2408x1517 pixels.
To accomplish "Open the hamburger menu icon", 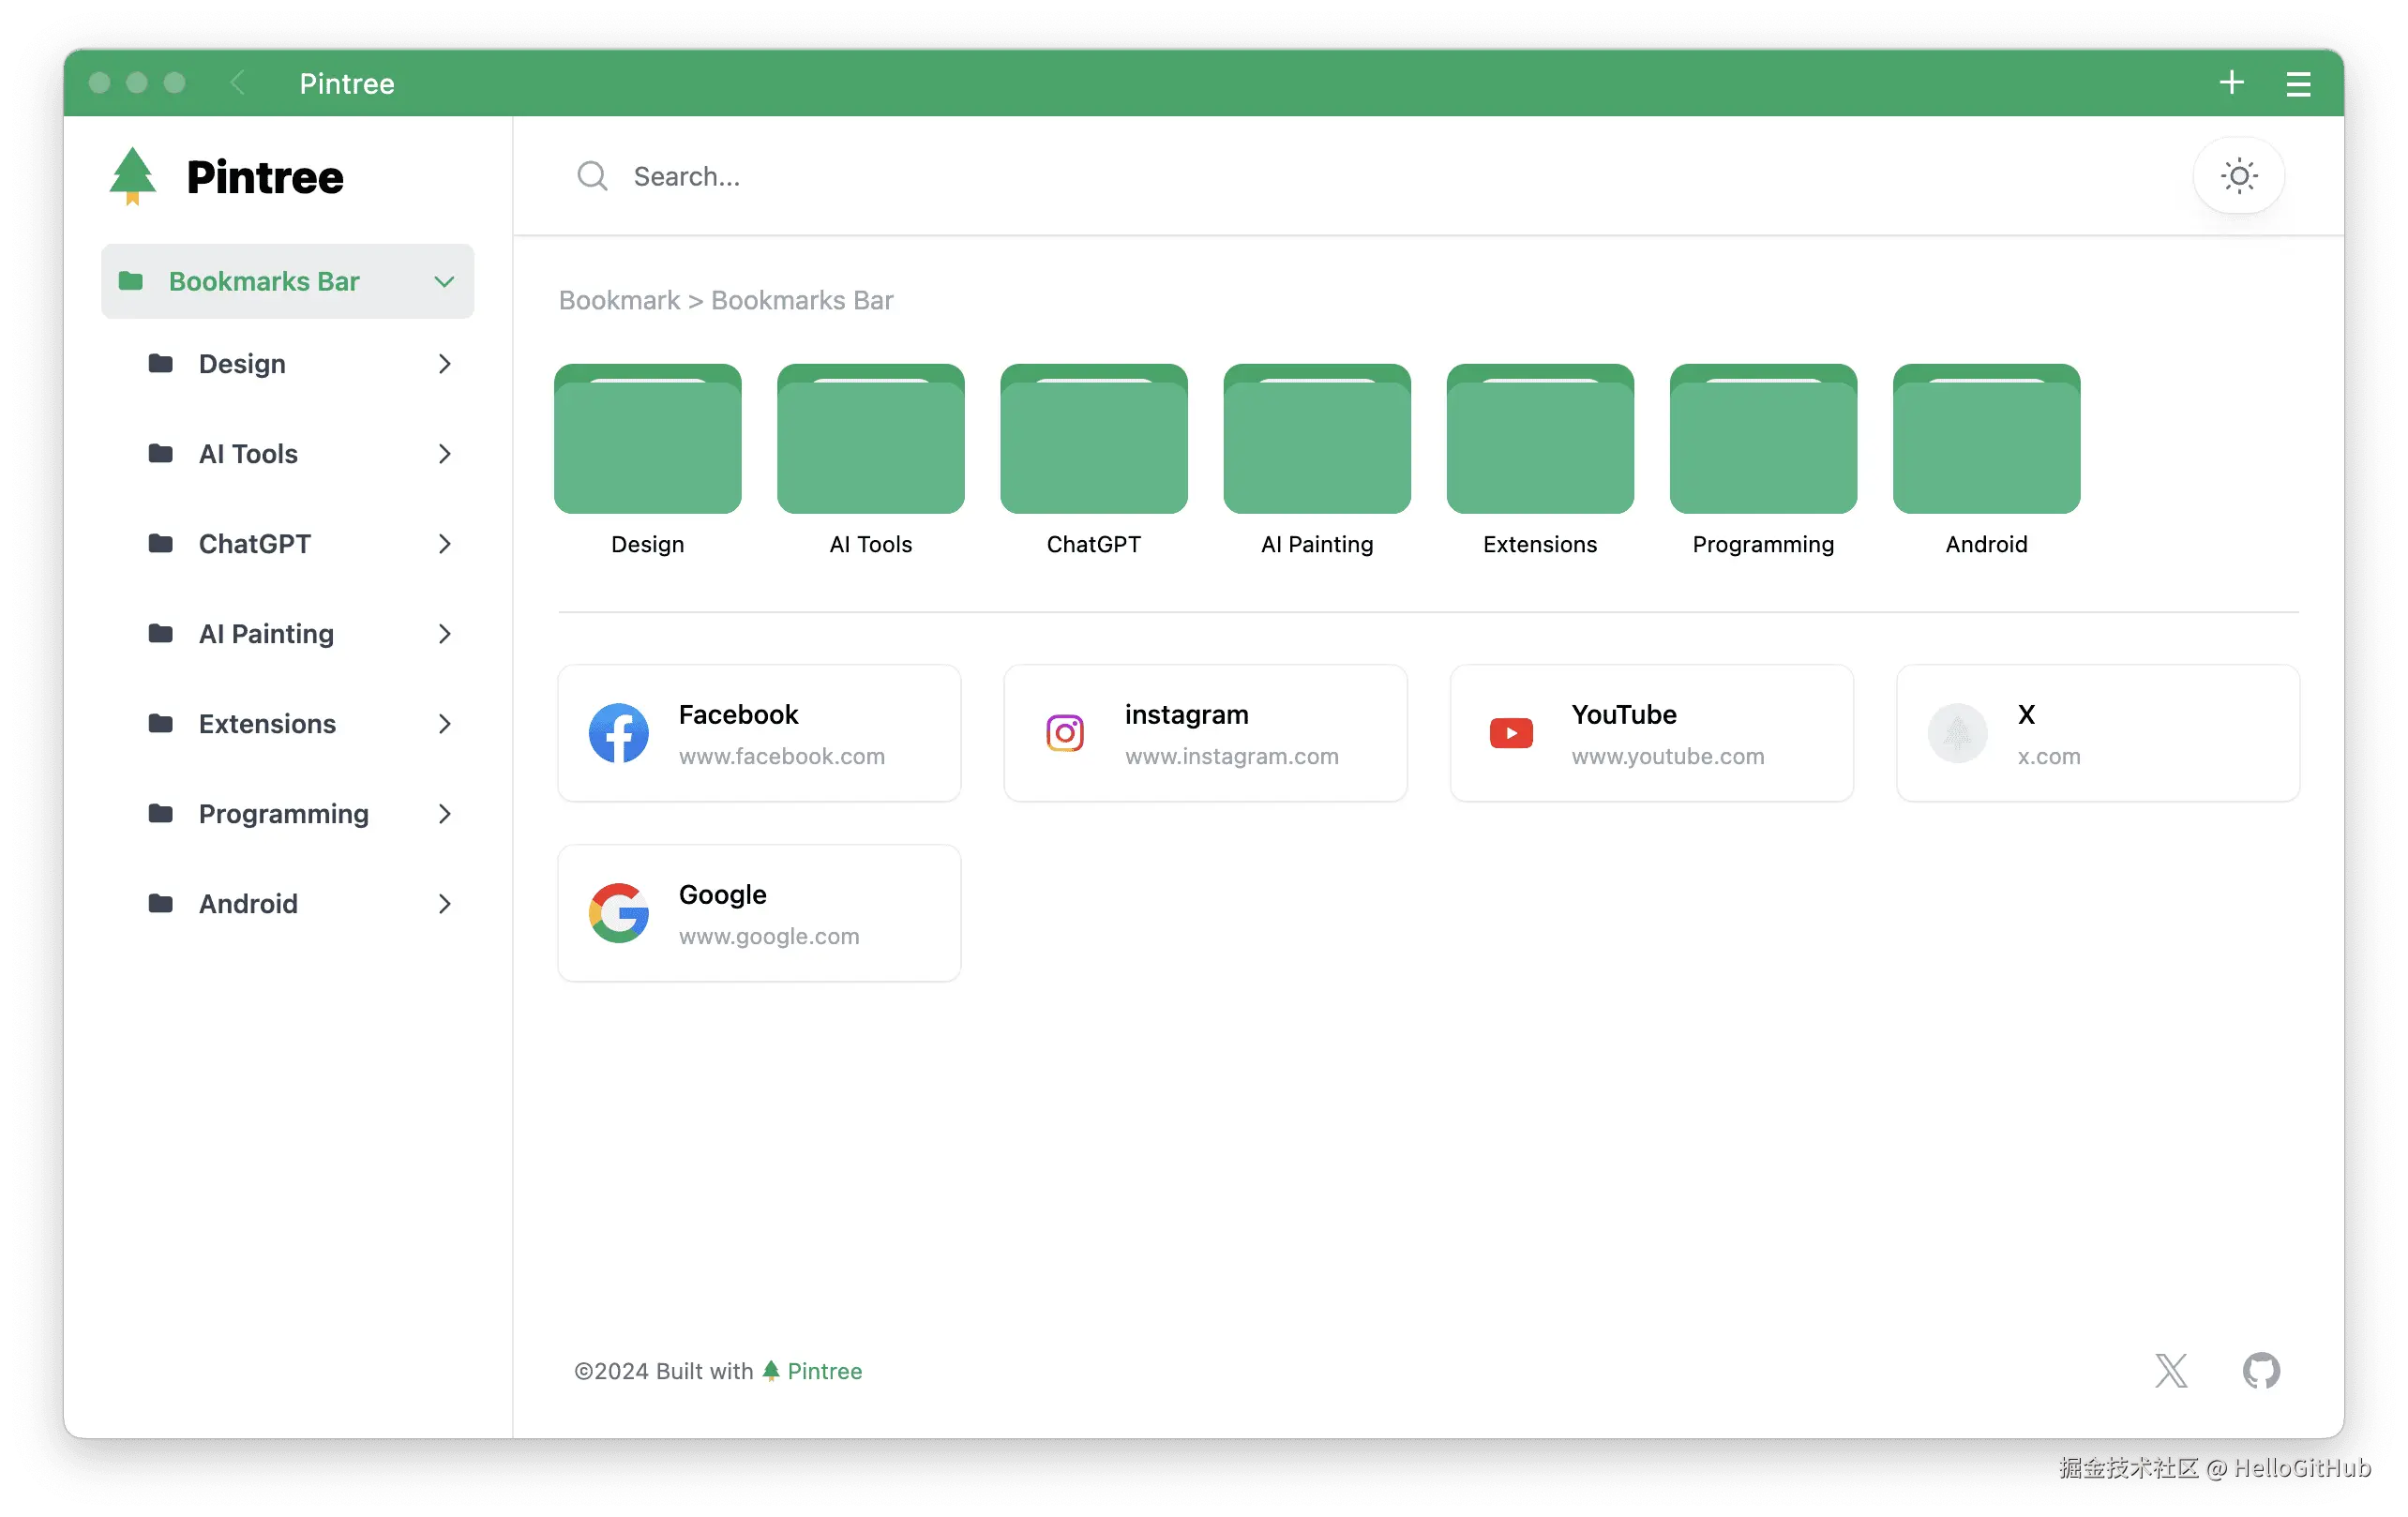I will click(x=2297, y=84).
